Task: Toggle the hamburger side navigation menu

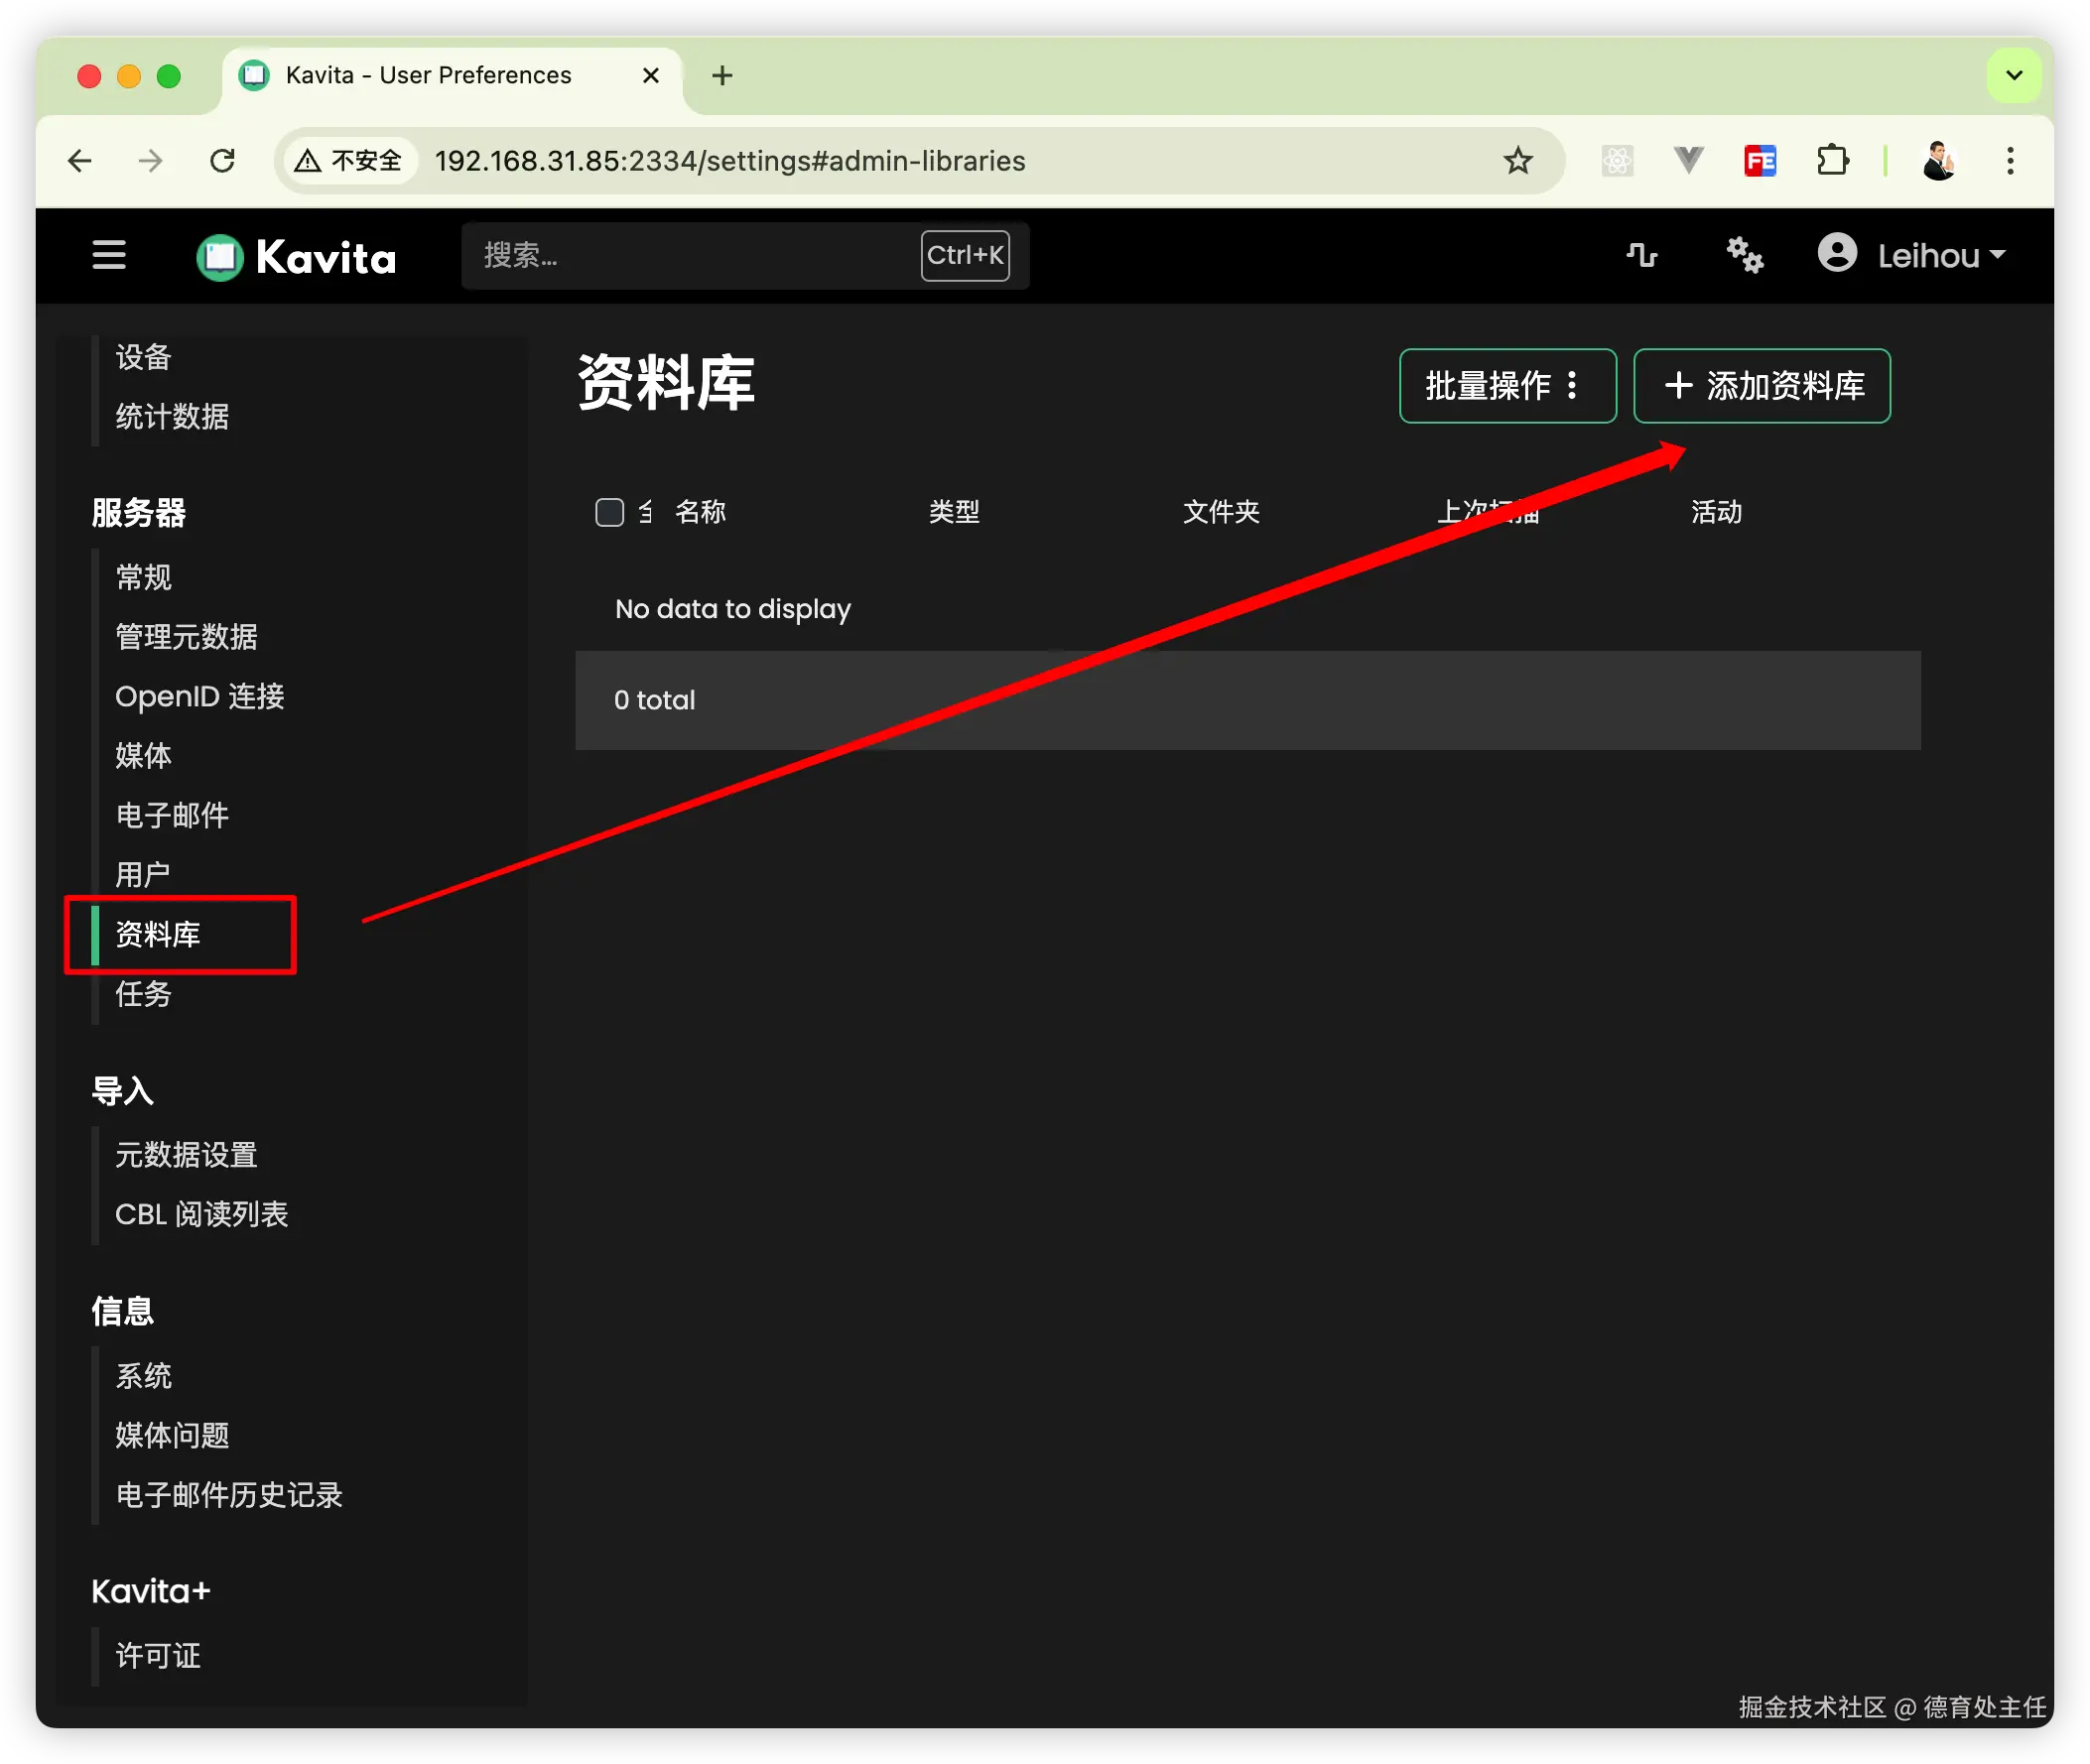Action: tap(109, 255)
